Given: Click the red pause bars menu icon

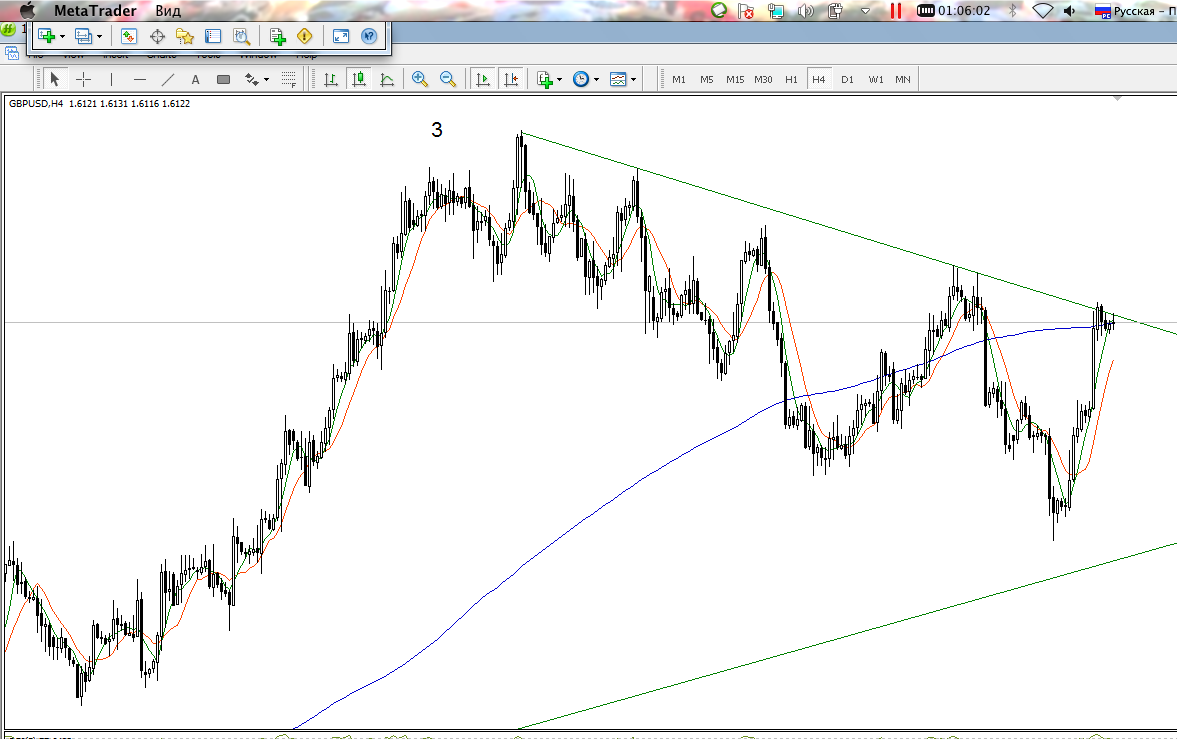Looking at the screenshot, I should pyautogui.click(x=896, y=11).
